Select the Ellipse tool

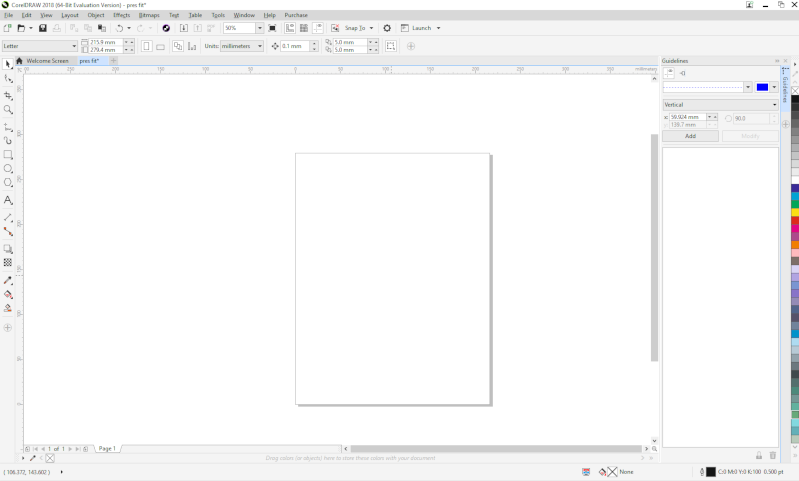point(8,169)
